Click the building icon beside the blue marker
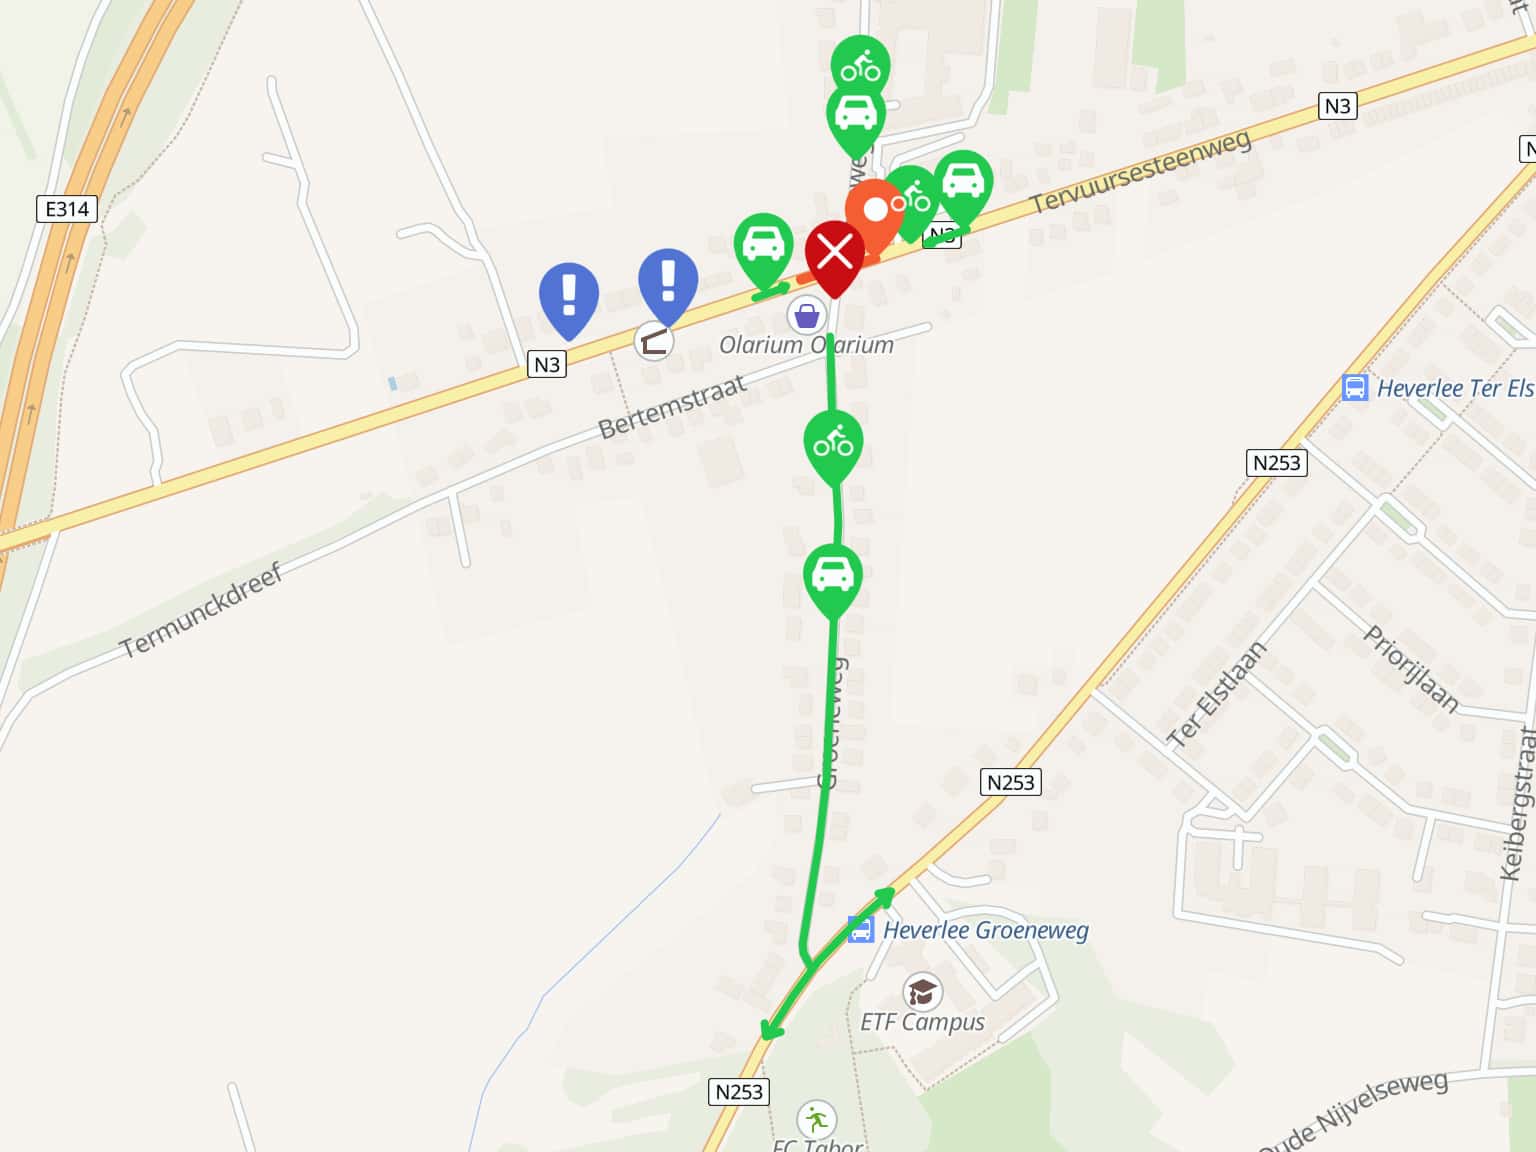The image size is (1536, 1152). click(654, 342)
